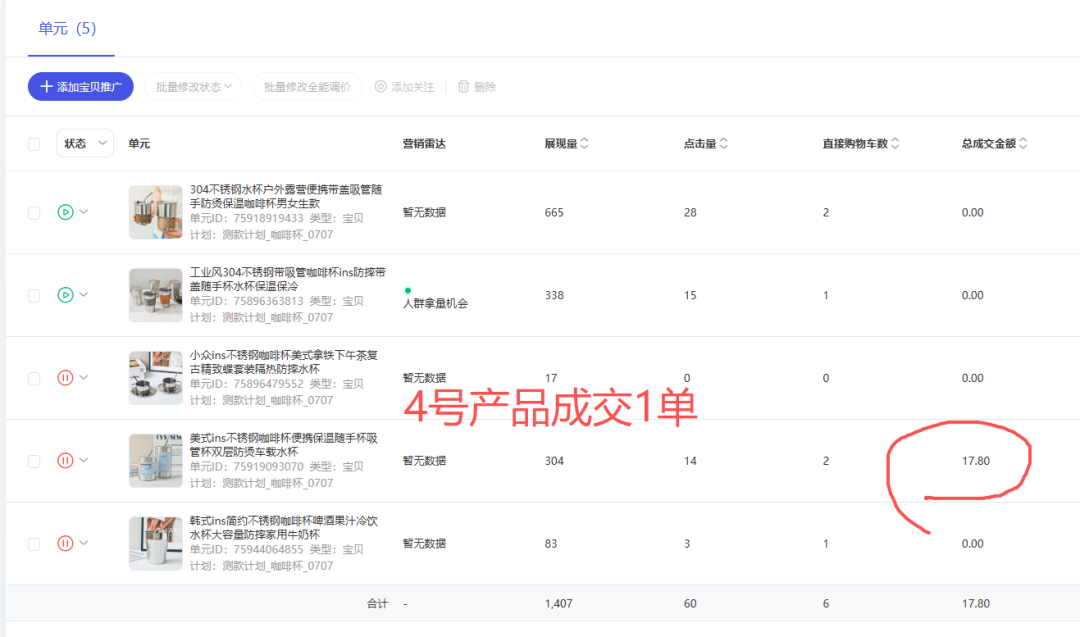
Task: Click the play status icon of first unit
Action: [65, 212]
